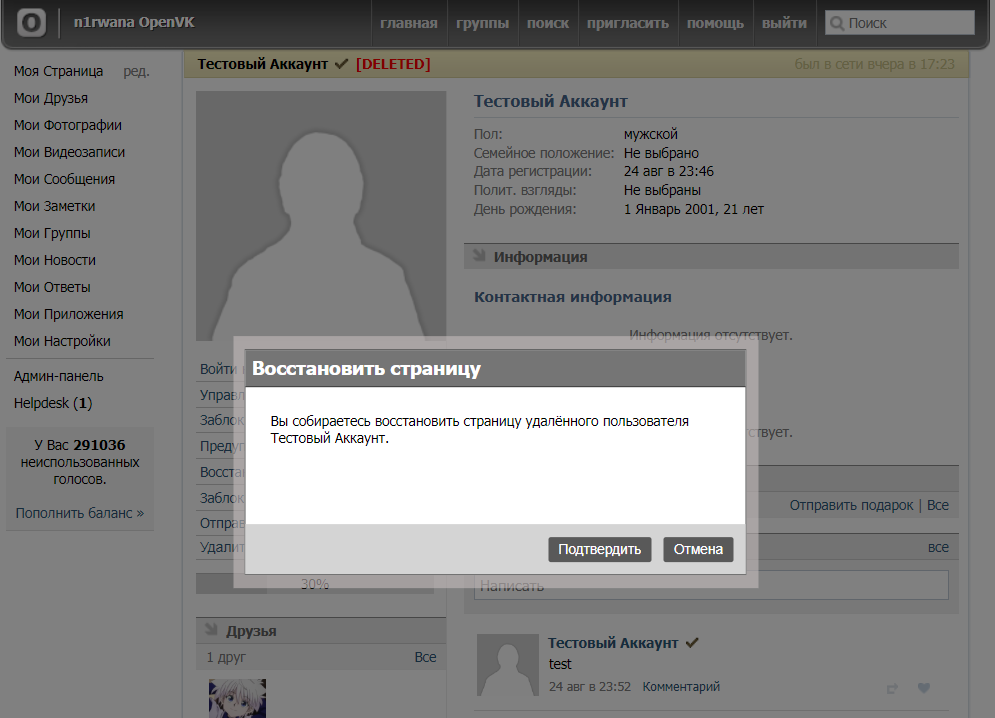Click Отправить подарок link
995x718 pixels.
pos(851,505)
